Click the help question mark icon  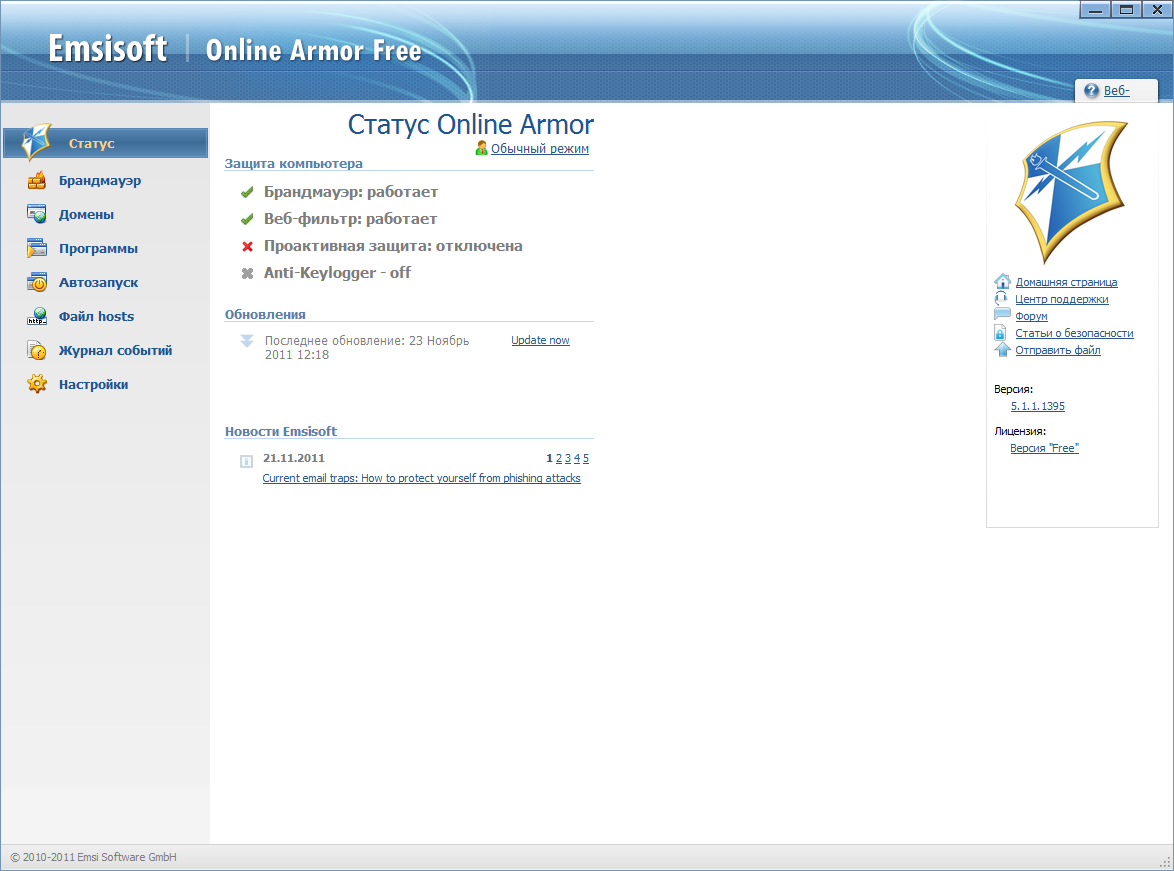1092,91
